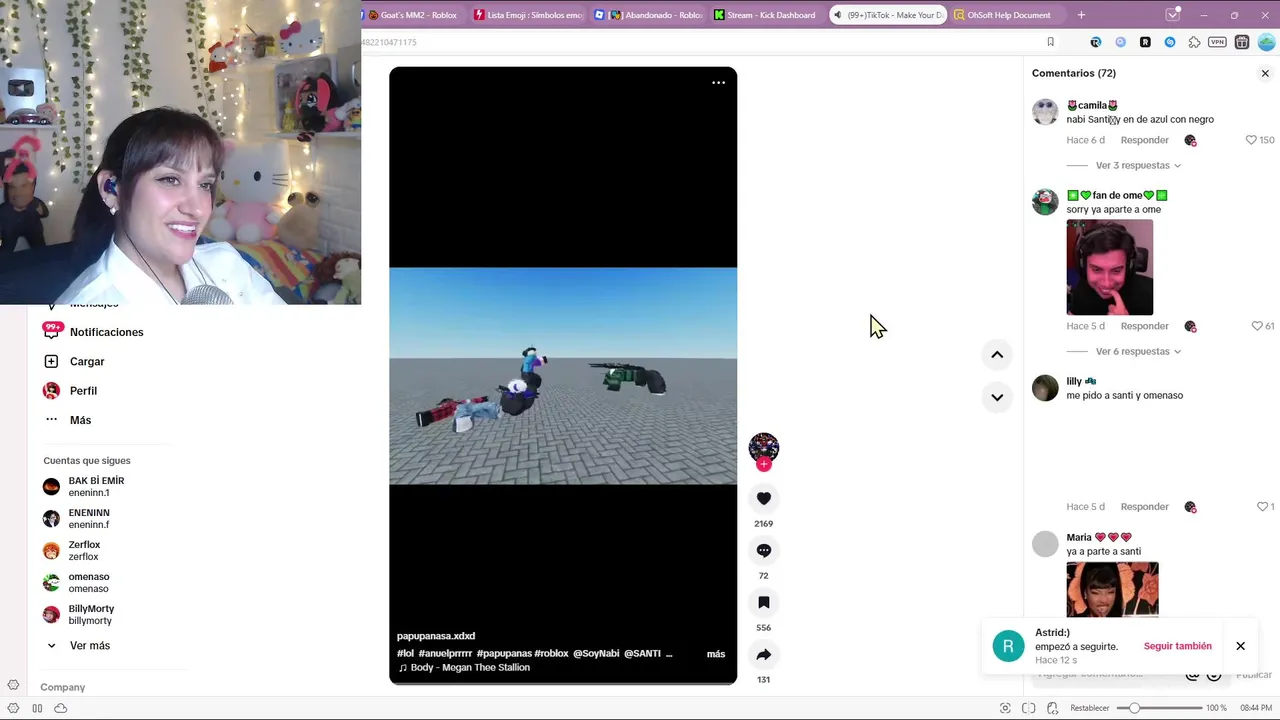The height and width of the screenshot is (720, 1280).
Task: Follow creator via red plus badge
Action: click(x=764, y=464)
